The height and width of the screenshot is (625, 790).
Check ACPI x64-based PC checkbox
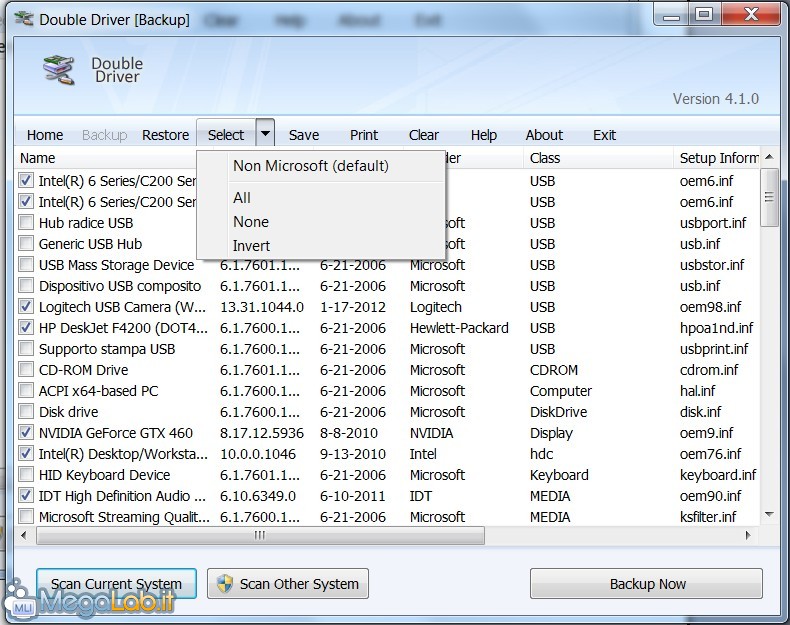pos(26,390)
